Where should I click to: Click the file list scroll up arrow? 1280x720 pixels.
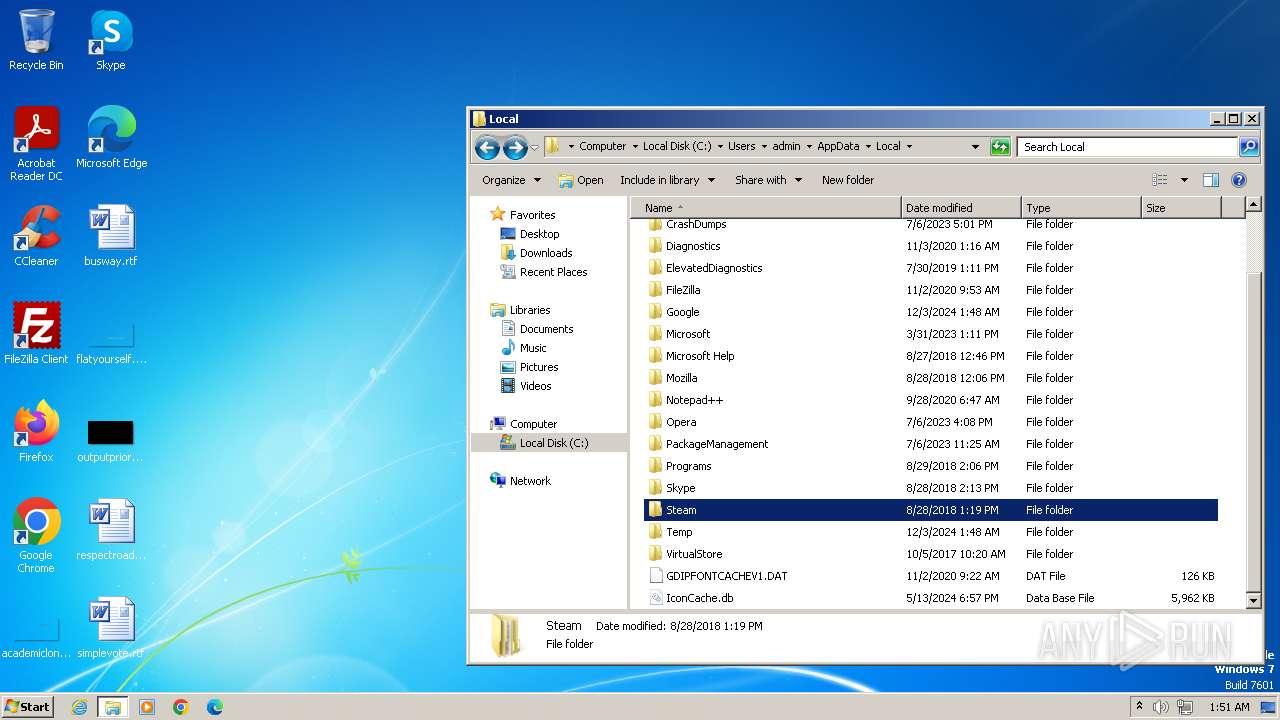(1254, 205)
